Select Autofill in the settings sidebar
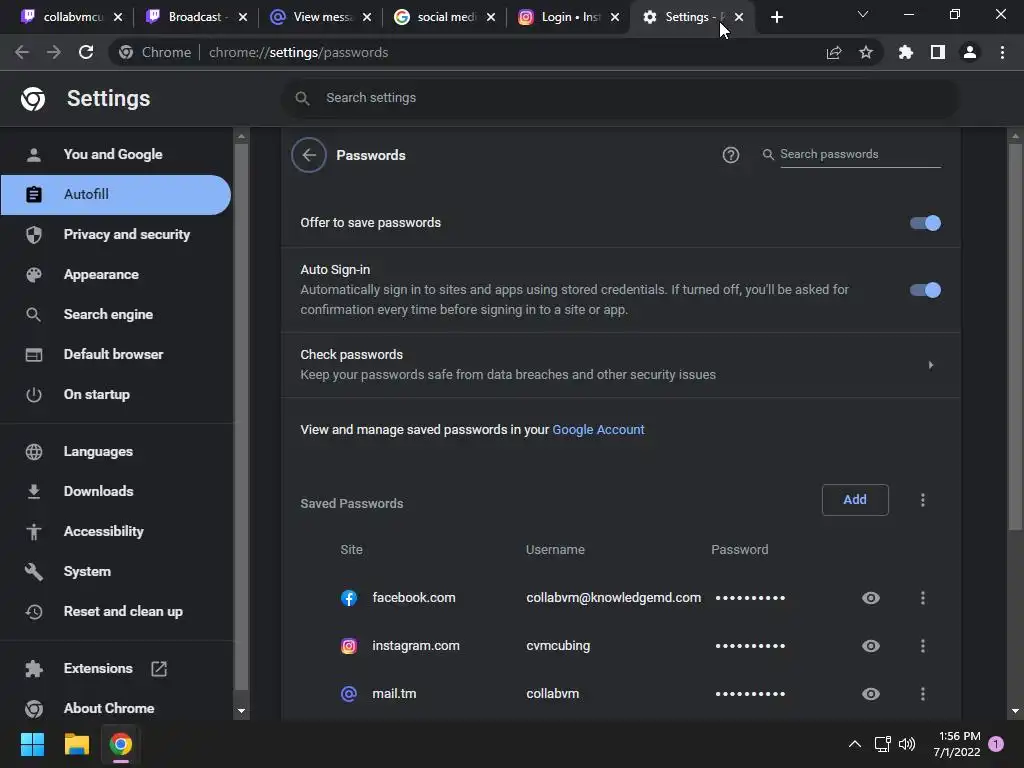 click(x=116, y=195)
